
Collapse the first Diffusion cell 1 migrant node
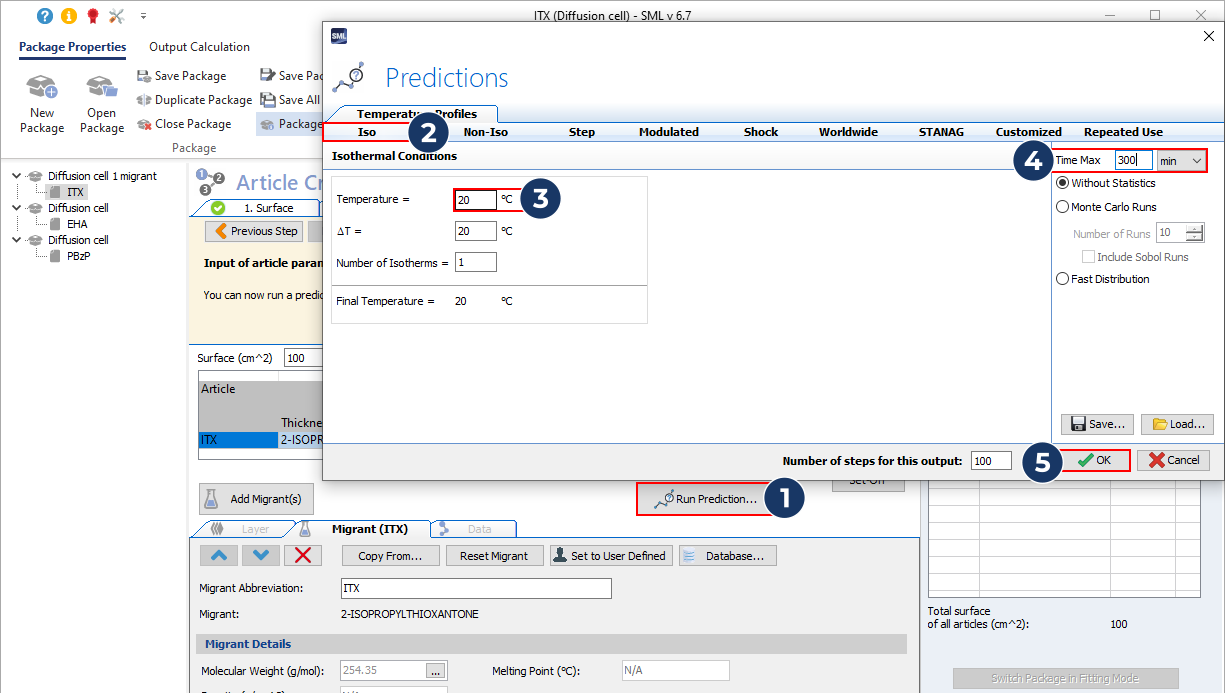tap(17, 176)
